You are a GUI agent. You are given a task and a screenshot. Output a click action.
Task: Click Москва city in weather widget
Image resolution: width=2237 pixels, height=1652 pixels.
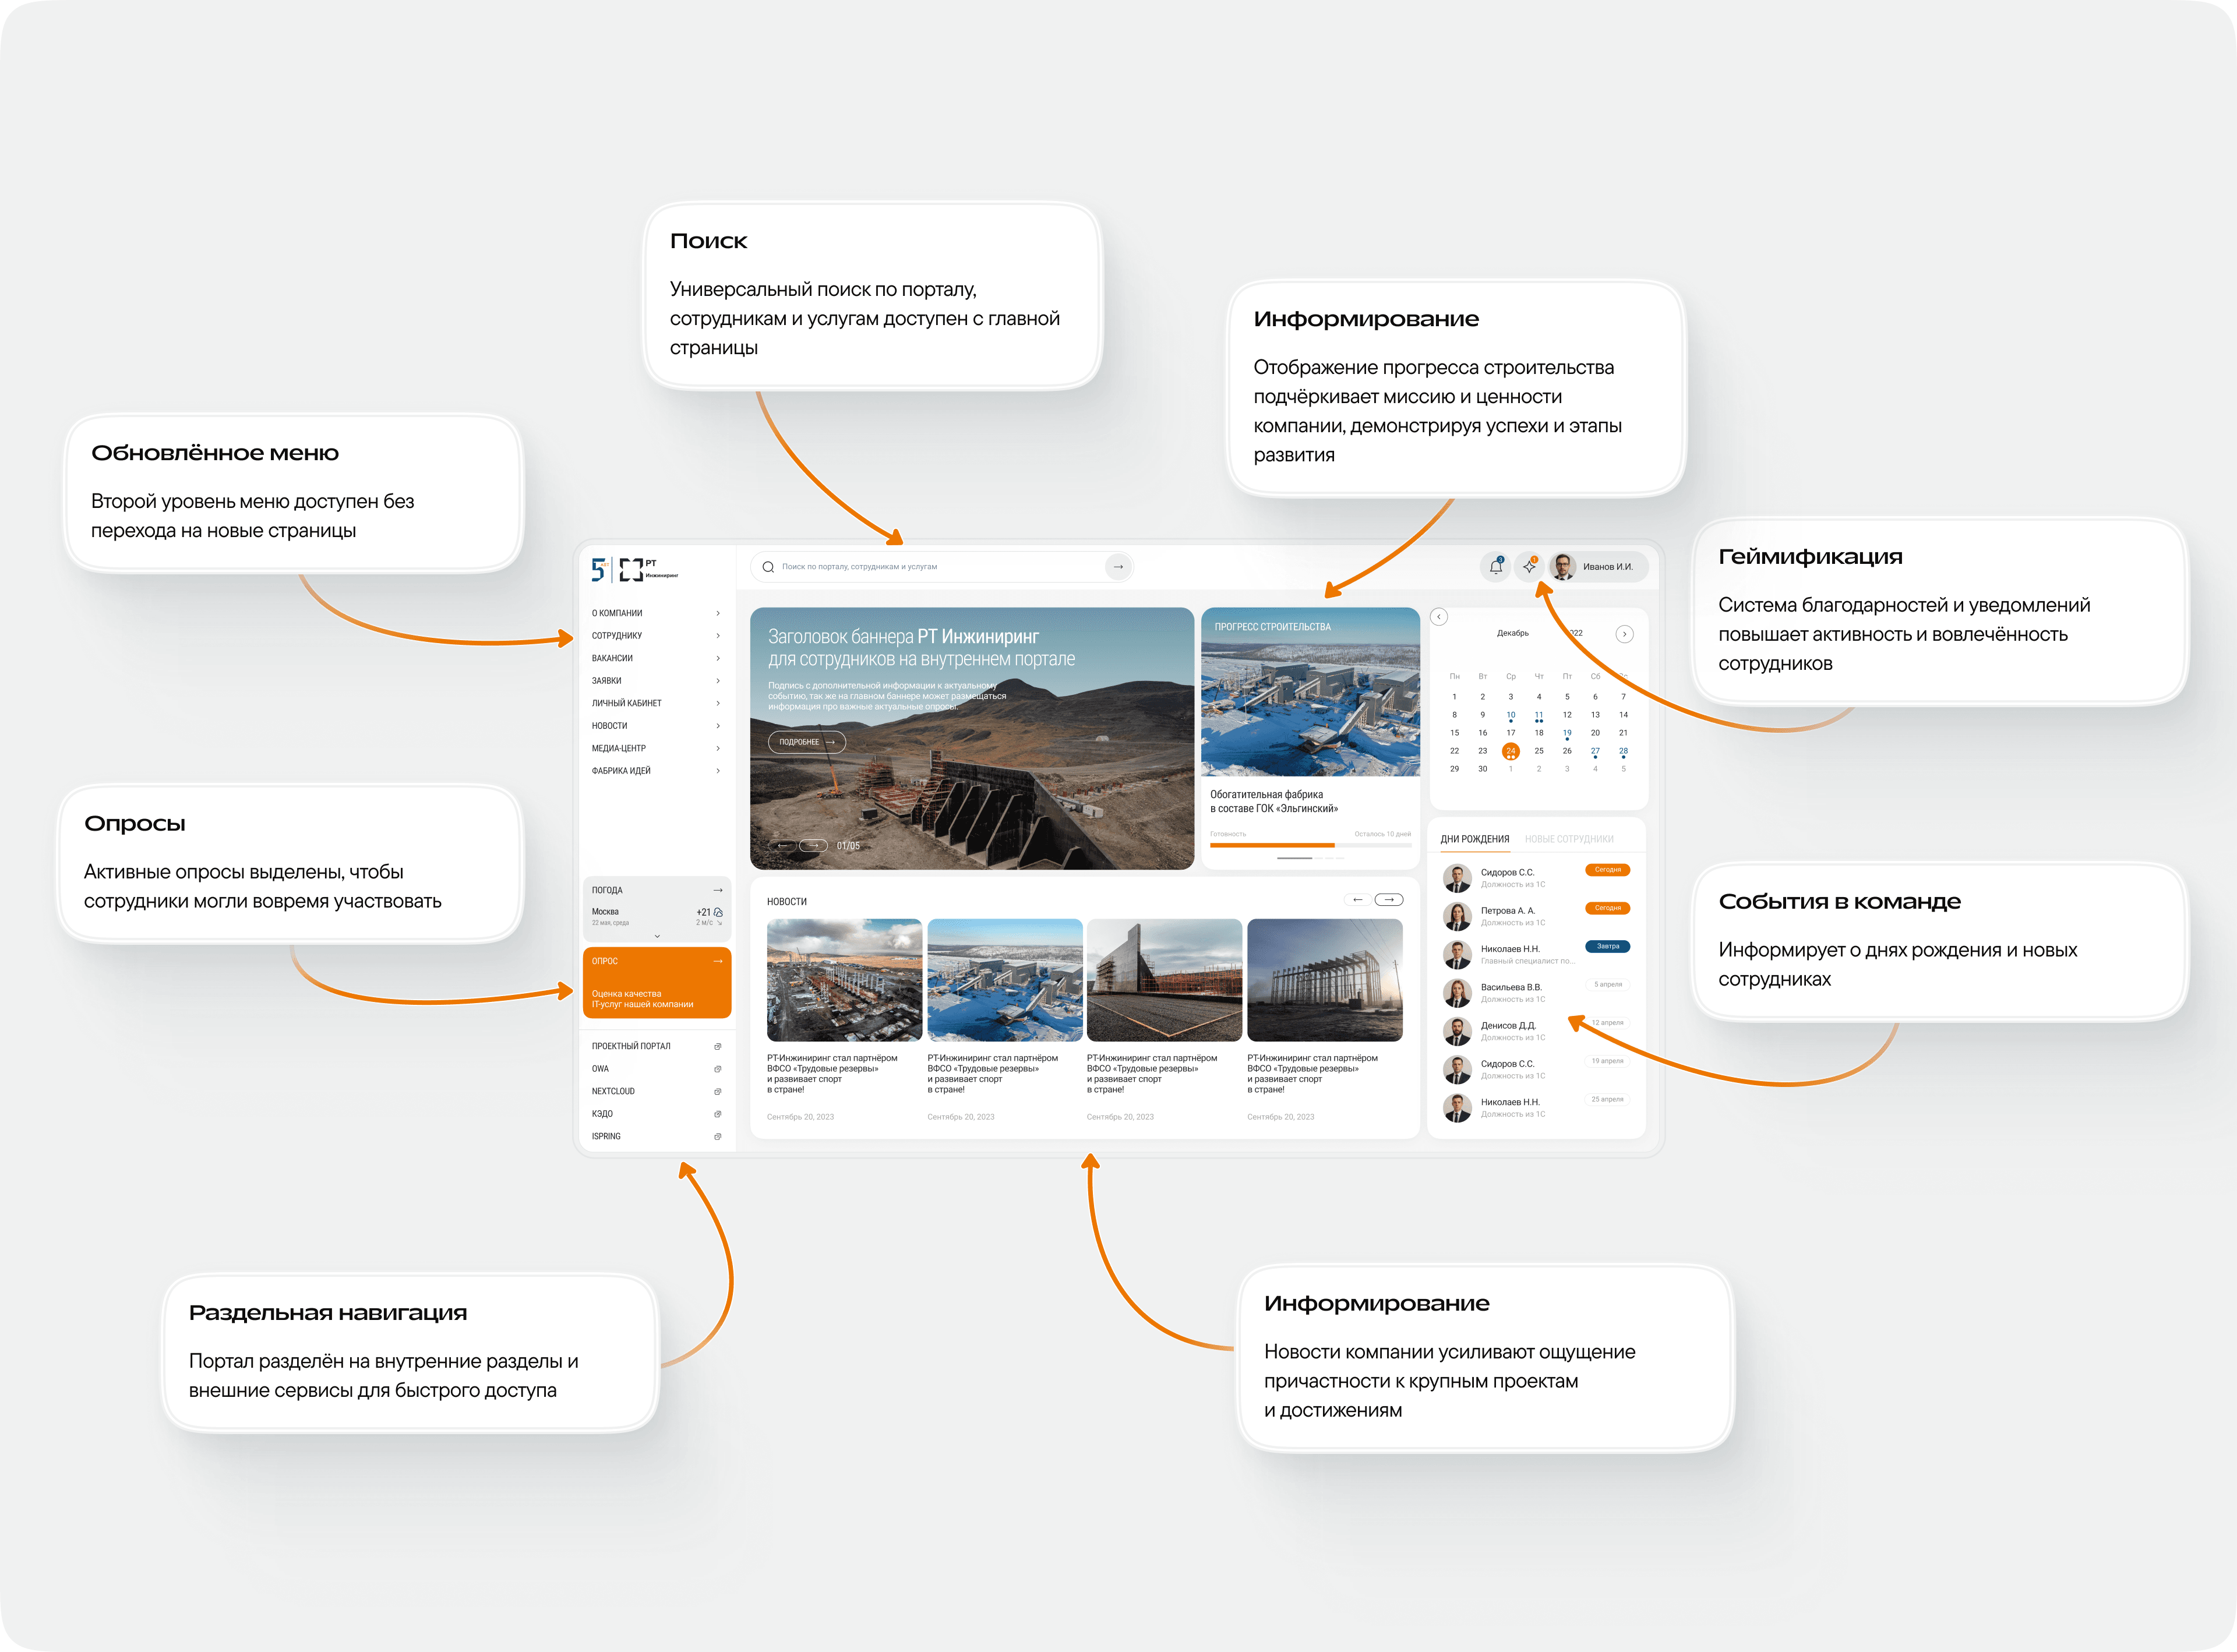[x=605, y=912]
